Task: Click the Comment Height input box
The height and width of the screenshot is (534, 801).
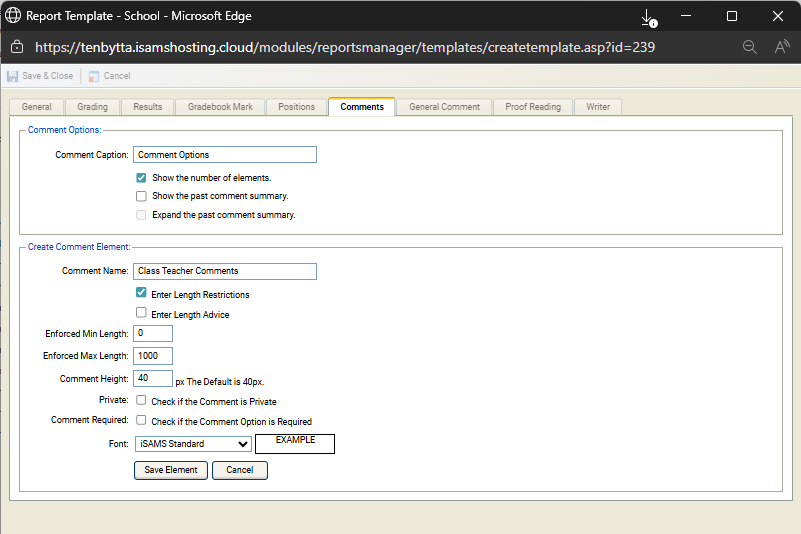Action: point(153,379)
